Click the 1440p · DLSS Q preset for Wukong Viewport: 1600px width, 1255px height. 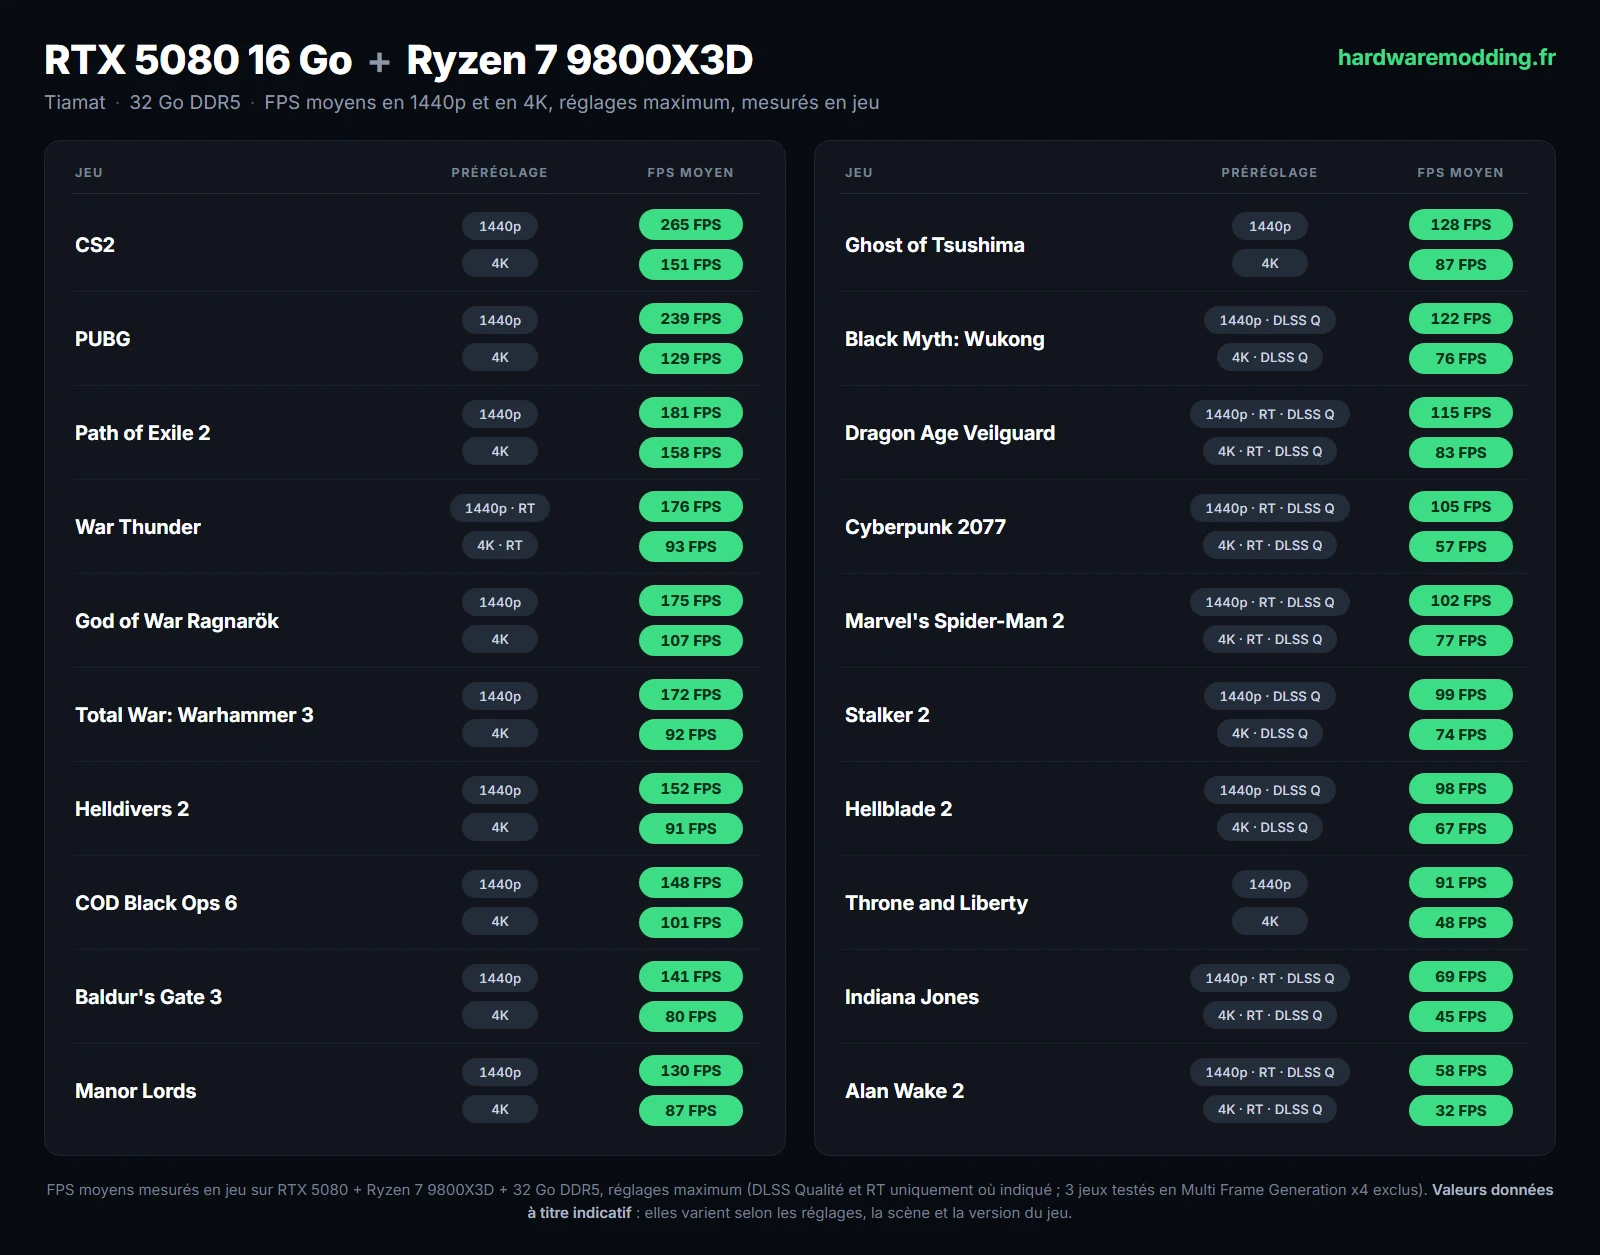click(x=1270, y=320)
